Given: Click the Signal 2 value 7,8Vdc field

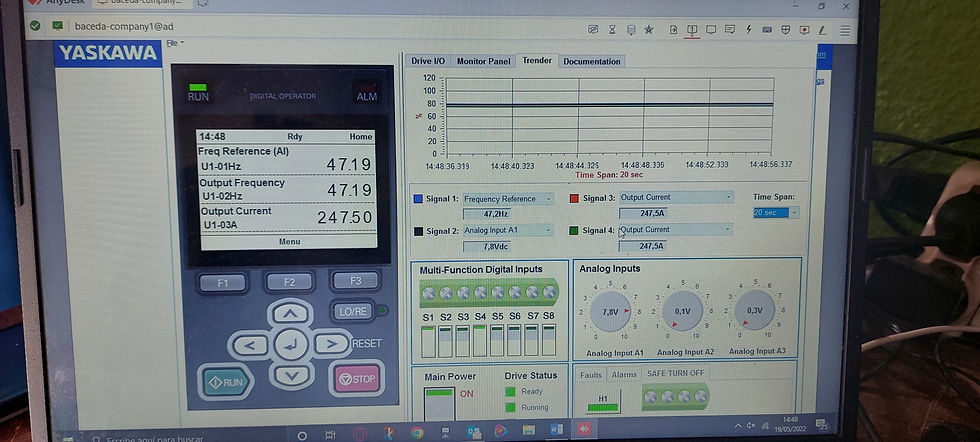Looking at the screenshot, I should point(487,246).
